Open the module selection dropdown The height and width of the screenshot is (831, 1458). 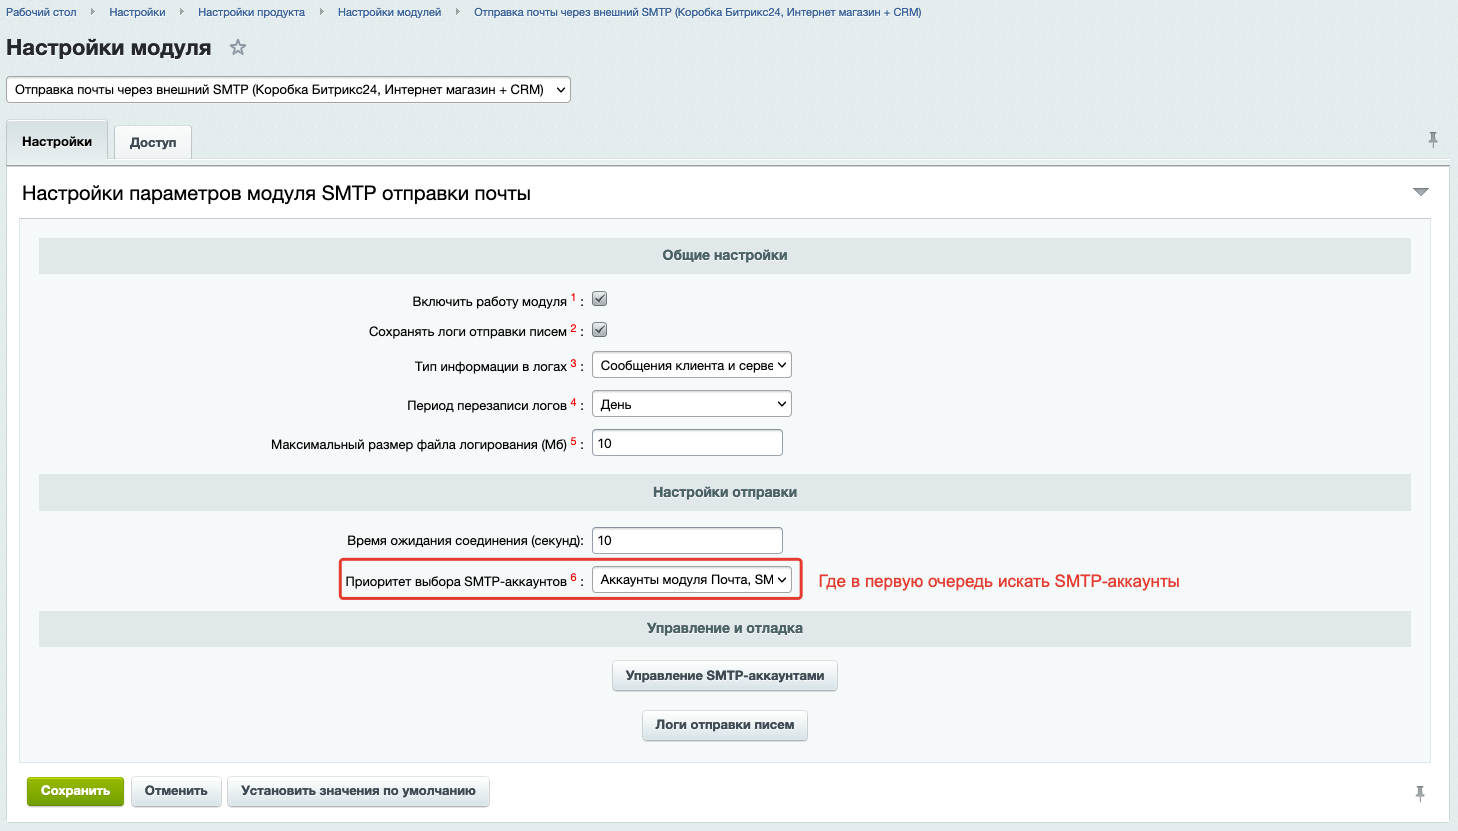click(x=289, y=89)
